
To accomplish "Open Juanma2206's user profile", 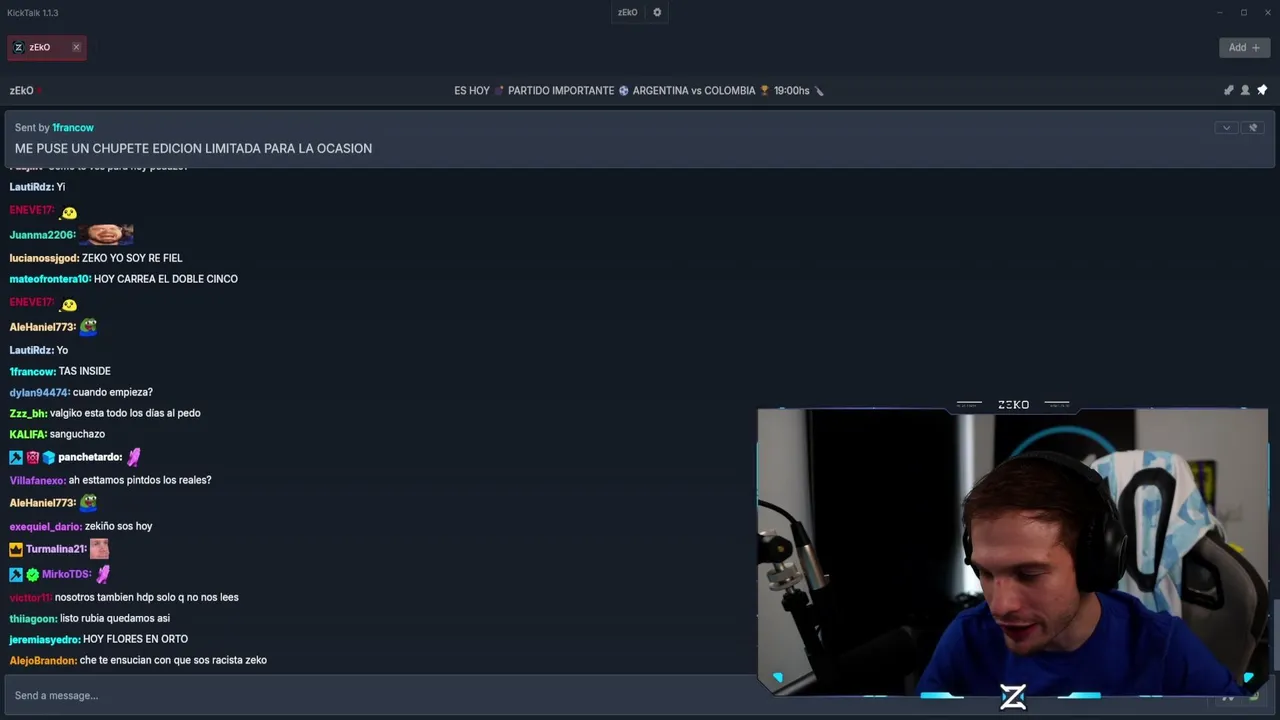I will click(x=43, y=235).
